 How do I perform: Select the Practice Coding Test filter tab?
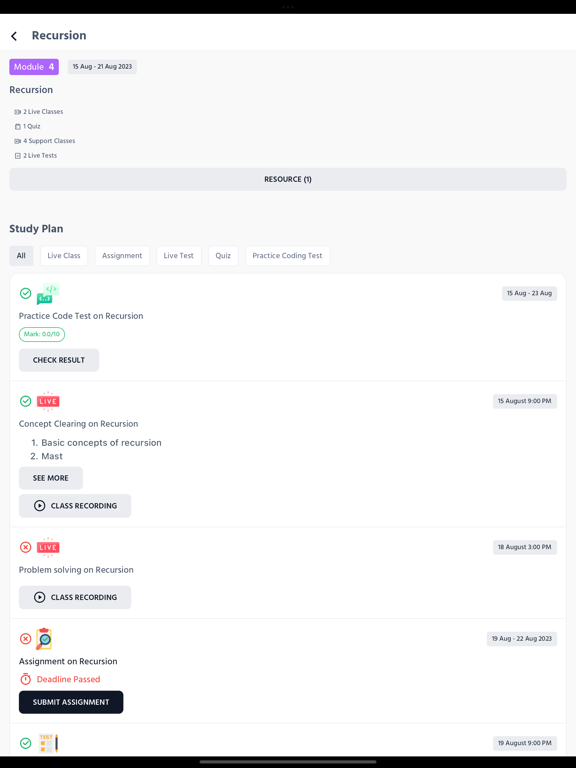(288, 256)
